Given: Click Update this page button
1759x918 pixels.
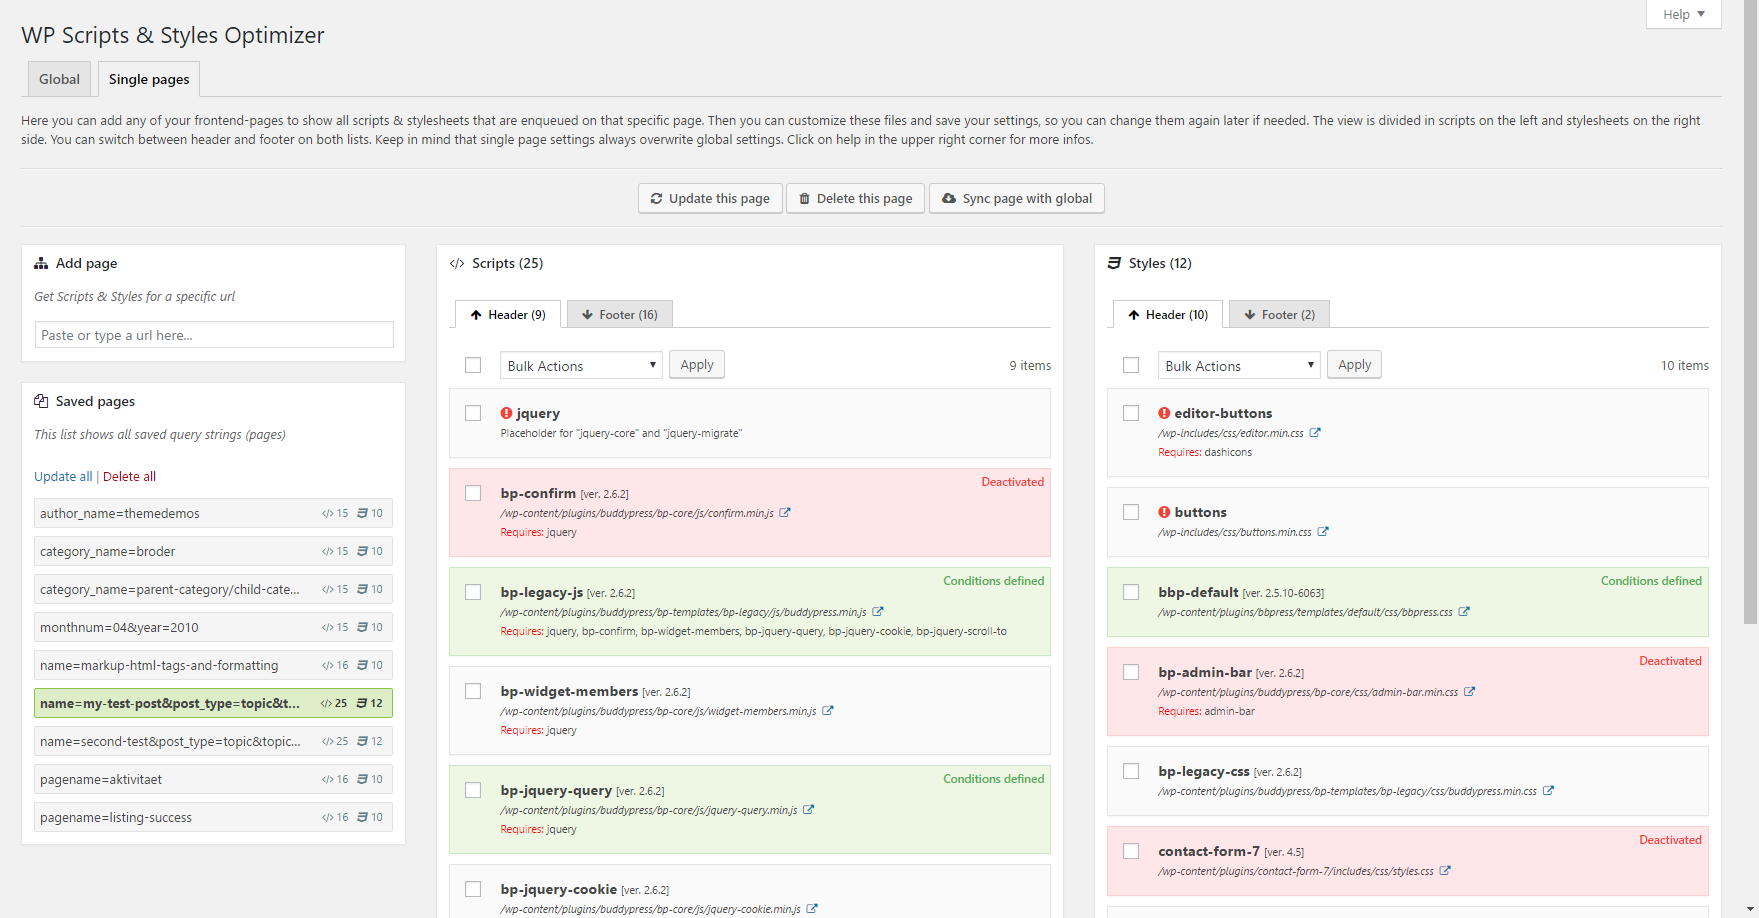Looking at the screenshot, I should (x=710, y=198).
